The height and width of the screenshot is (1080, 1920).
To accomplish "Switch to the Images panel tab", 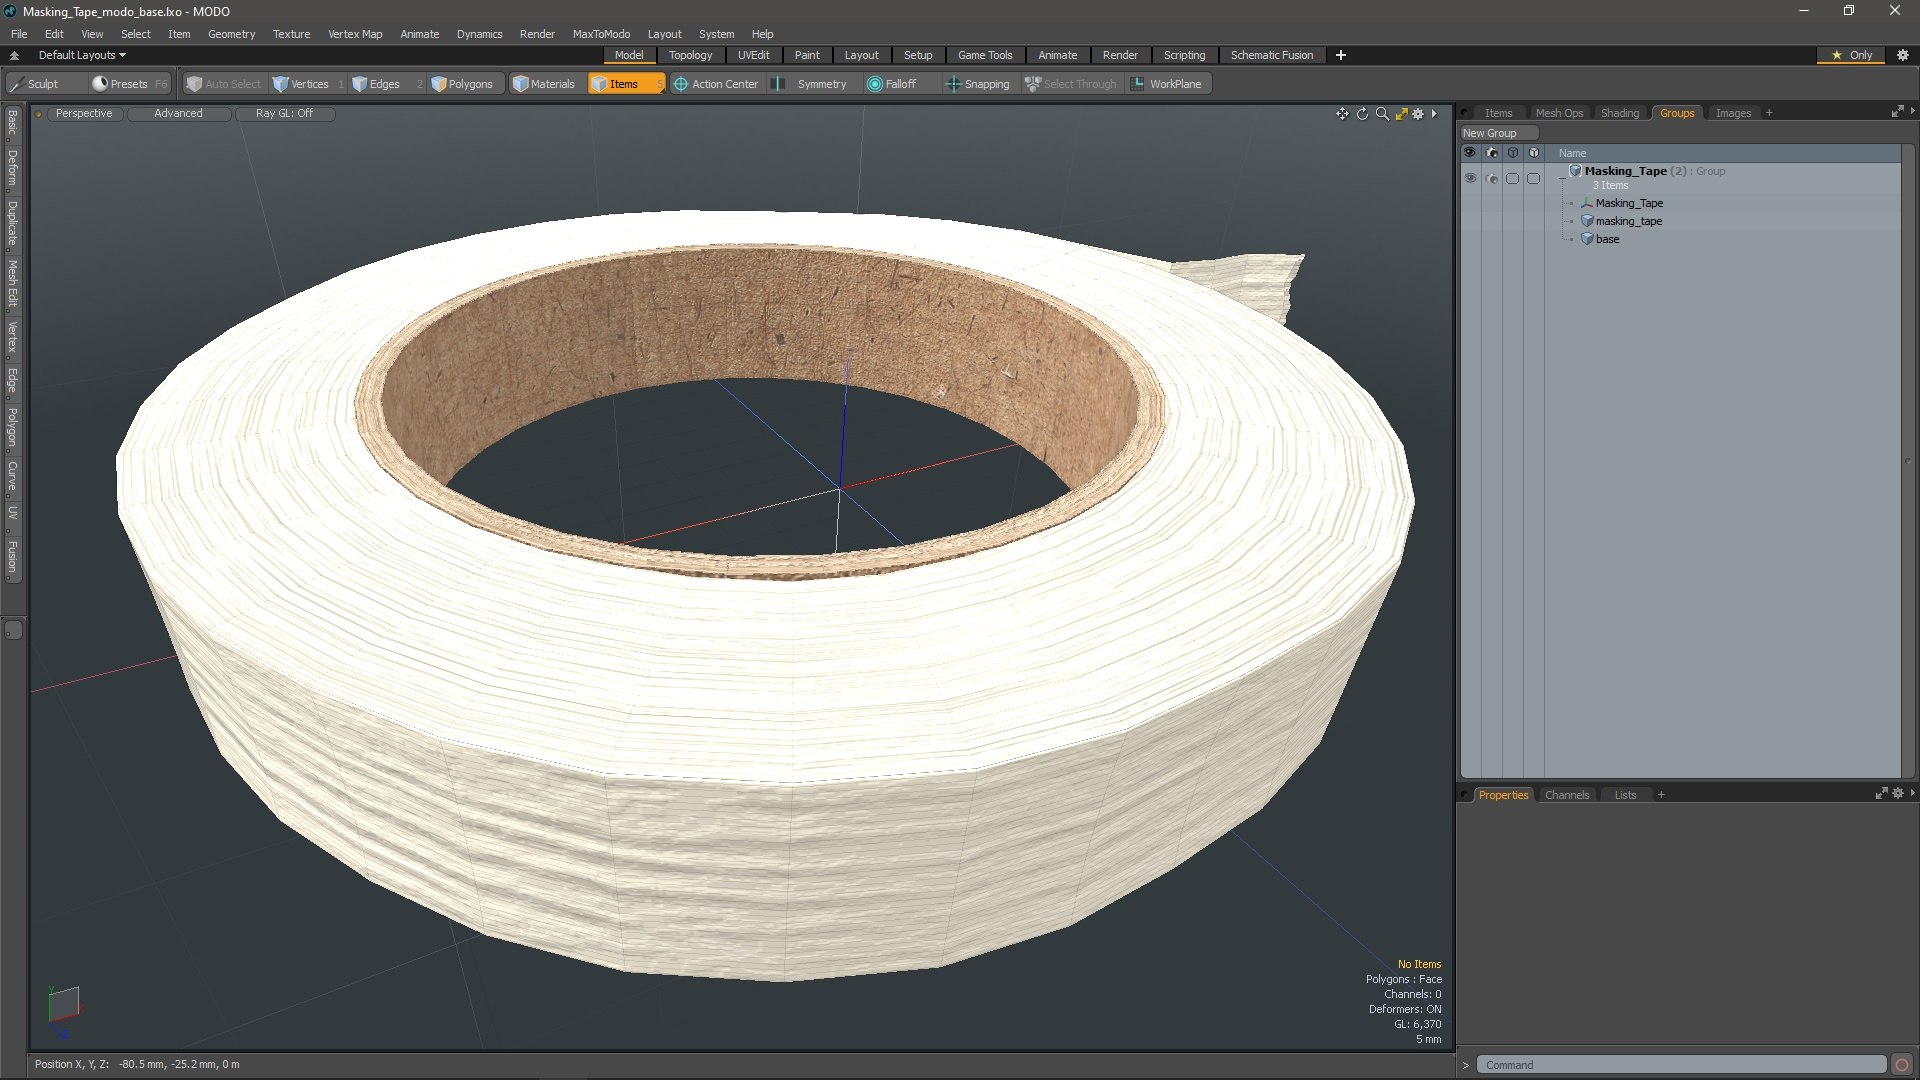I will (1733, 113).
